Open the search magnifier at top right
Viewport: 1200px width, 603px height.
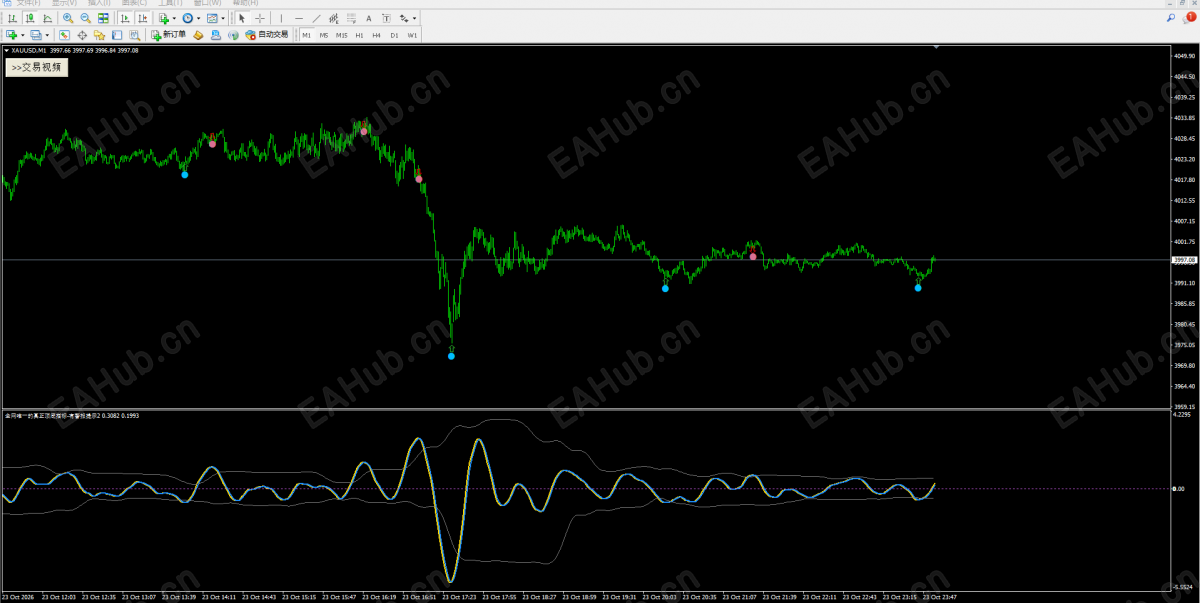pyautogui.click(x=1170, y=18)
